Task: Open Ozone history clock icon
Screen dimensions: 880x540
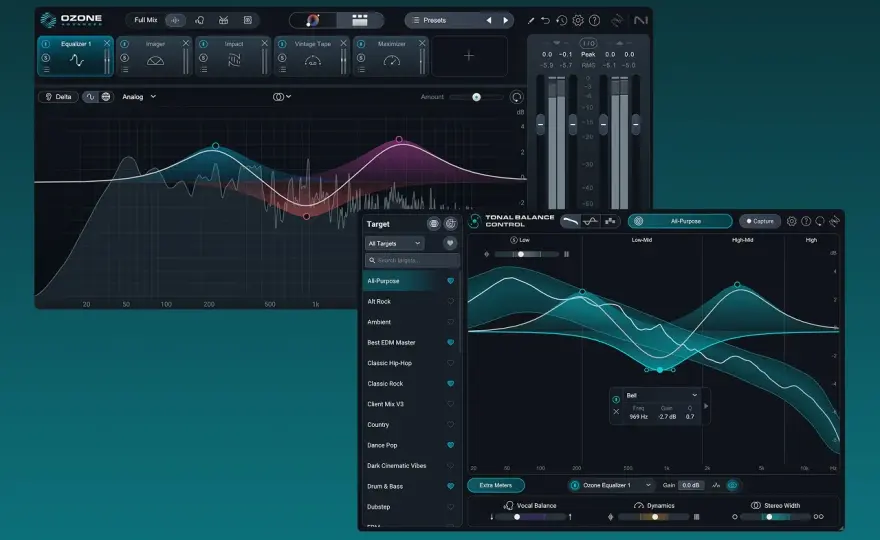Action: coord(561,21)
